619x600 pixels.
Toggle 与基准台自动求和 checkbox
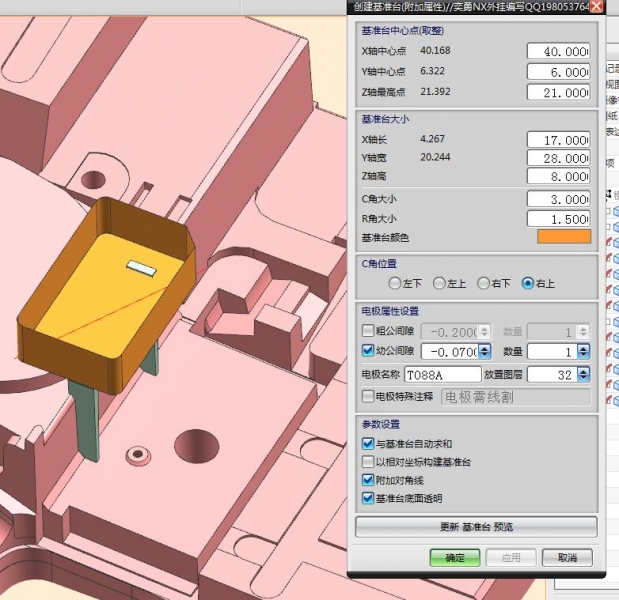pyautogui.click(x=368, y=444)
